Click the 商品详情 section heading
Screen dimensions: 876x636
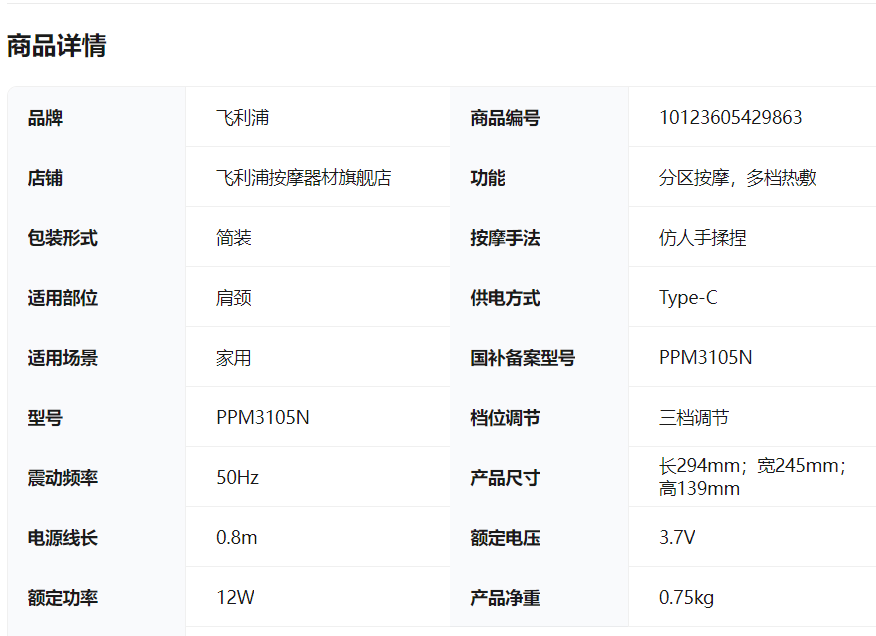[57, 46]
